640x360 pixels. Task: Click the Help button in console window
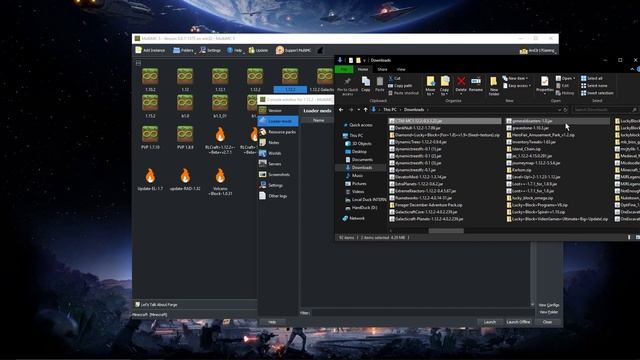[272, 322]
